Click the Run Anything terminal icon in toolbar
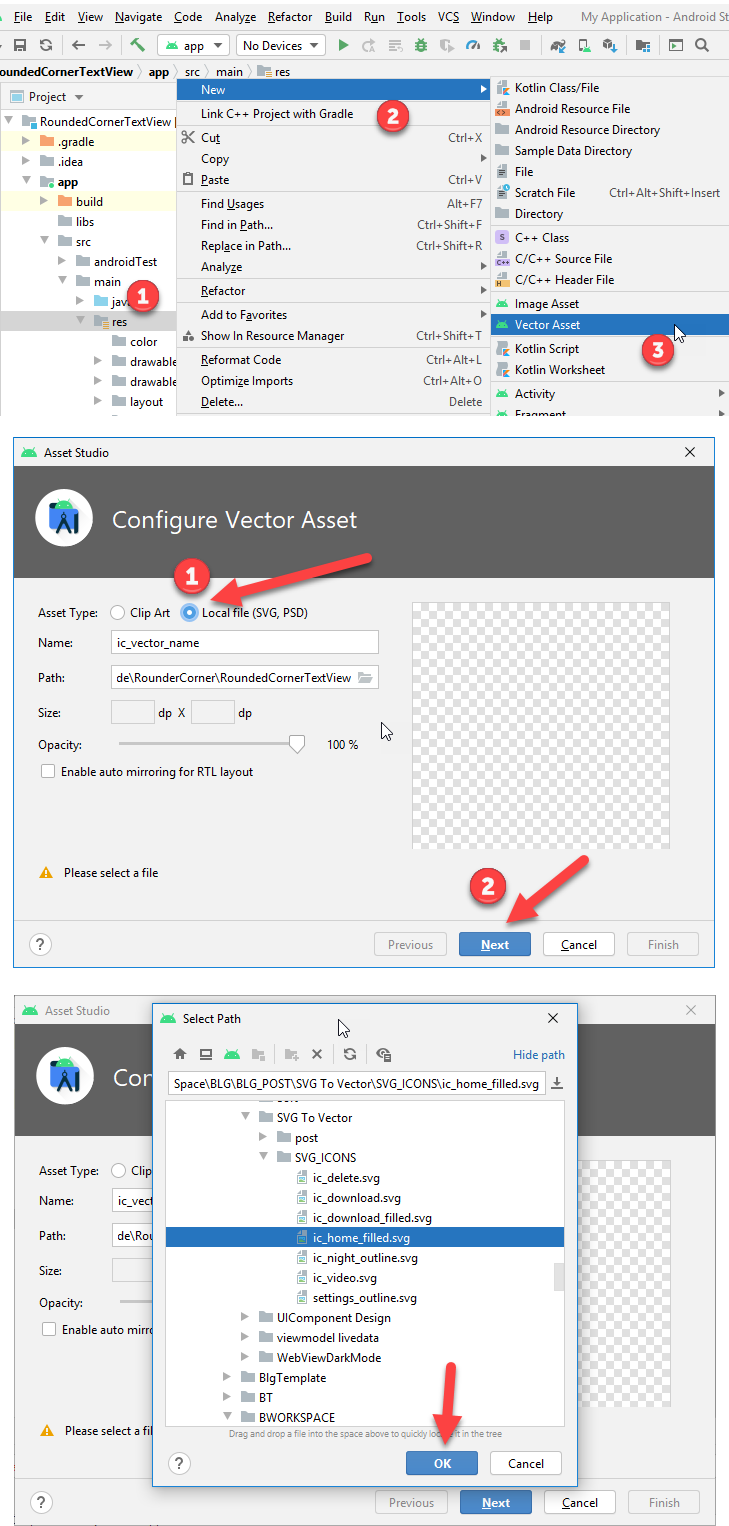The width and height of the screenshot is (729, 1526). coord(676,45)
